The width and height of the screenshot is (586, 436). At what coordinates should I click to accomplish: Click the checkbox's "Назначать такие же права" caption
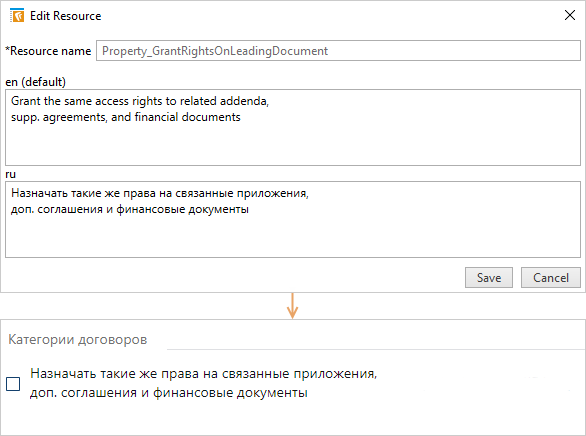[204, 383]
